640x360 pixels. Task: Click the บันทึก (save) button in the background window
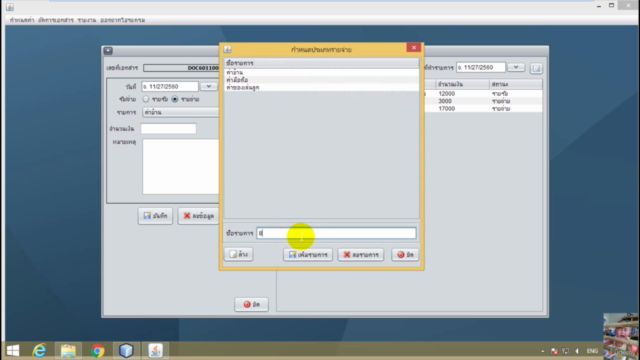(x=155, y=216)
